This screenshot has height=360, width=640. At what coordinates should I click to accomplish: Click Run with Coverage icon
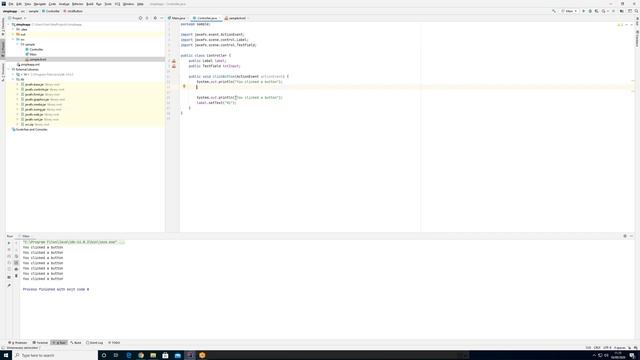597,11
